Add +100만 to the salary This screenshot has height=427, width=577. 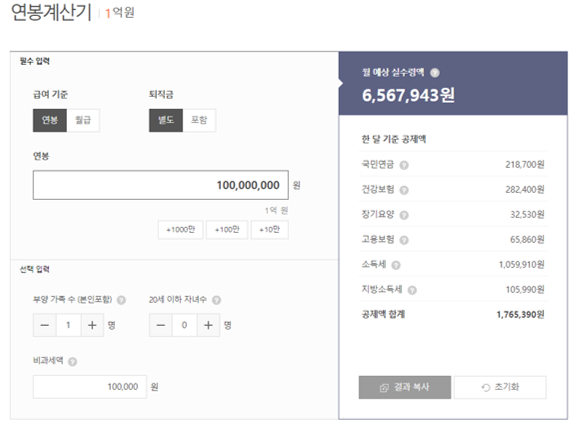(x=227, y=230)
